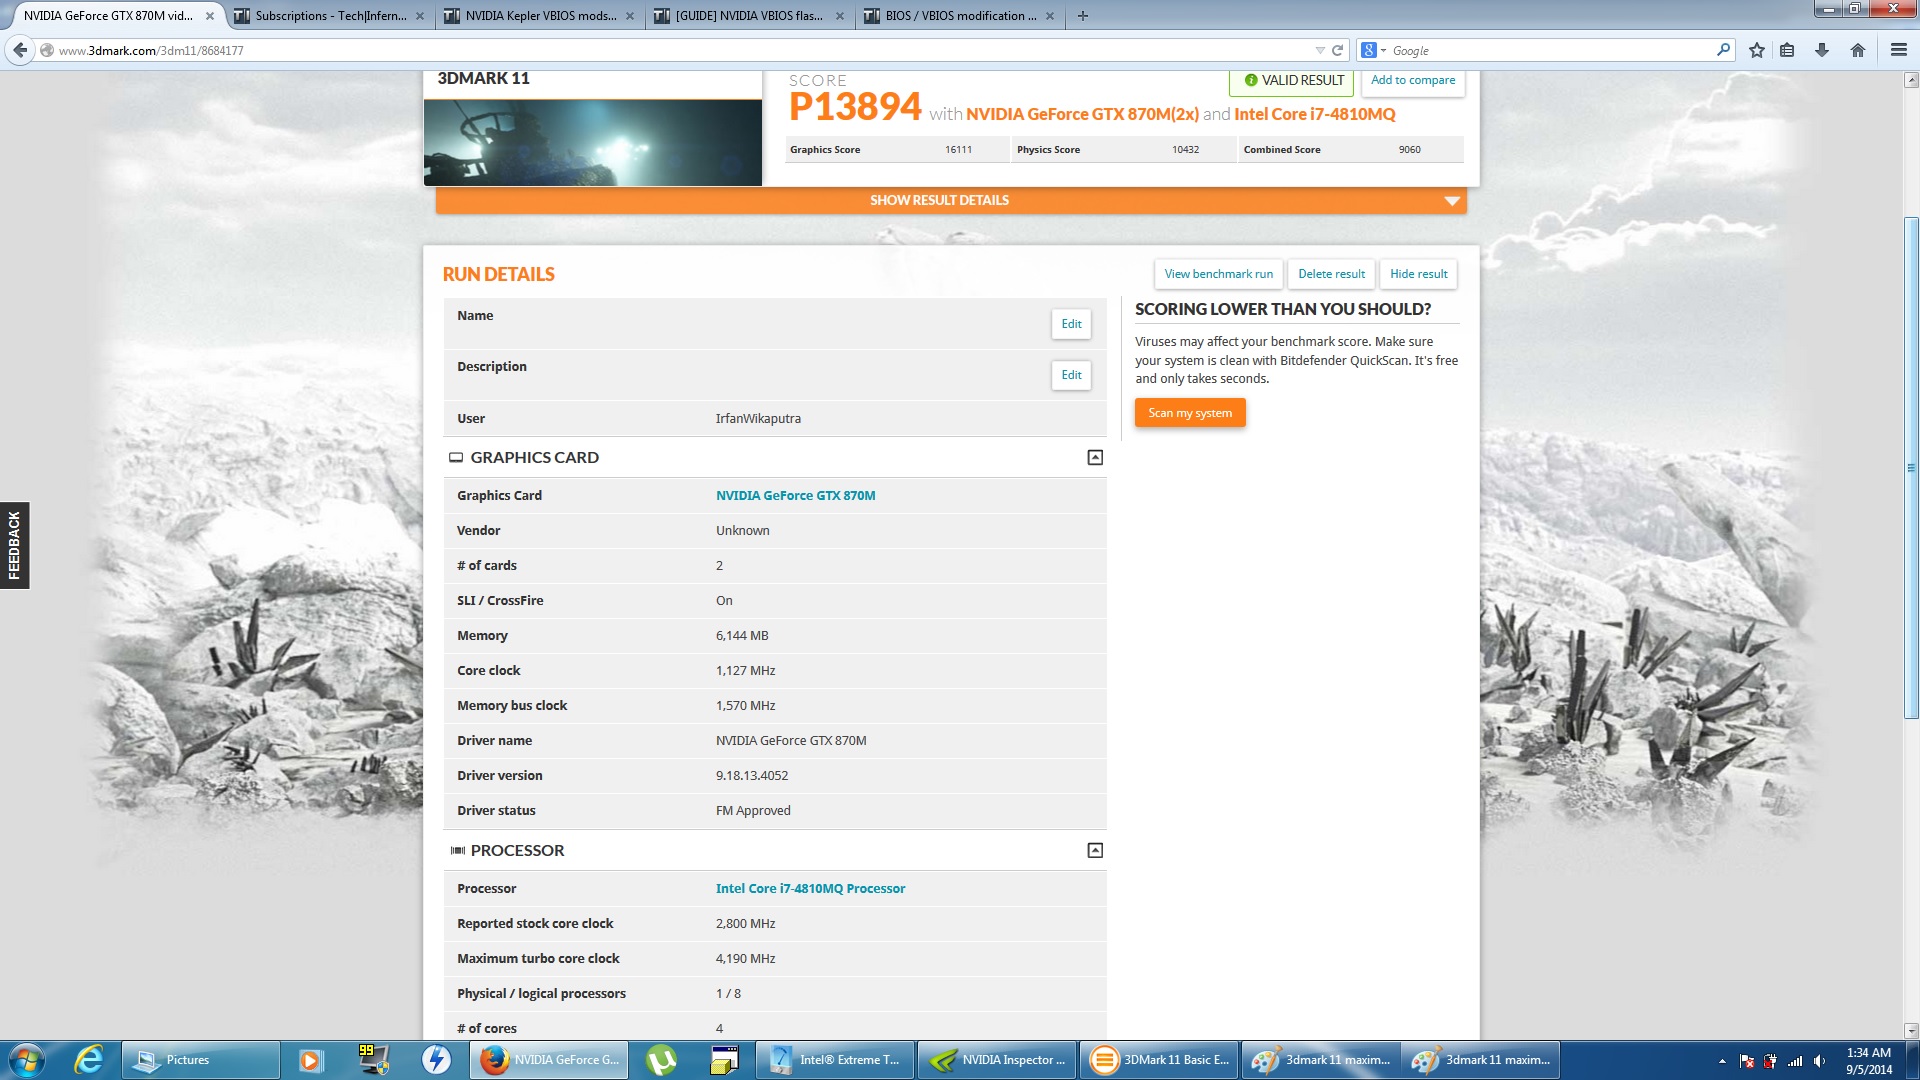The width and height of the screenshot is (1920, 1080).
Task: Select the driver version 9.18.13.4052 value
Action: [x=752, y=776]
